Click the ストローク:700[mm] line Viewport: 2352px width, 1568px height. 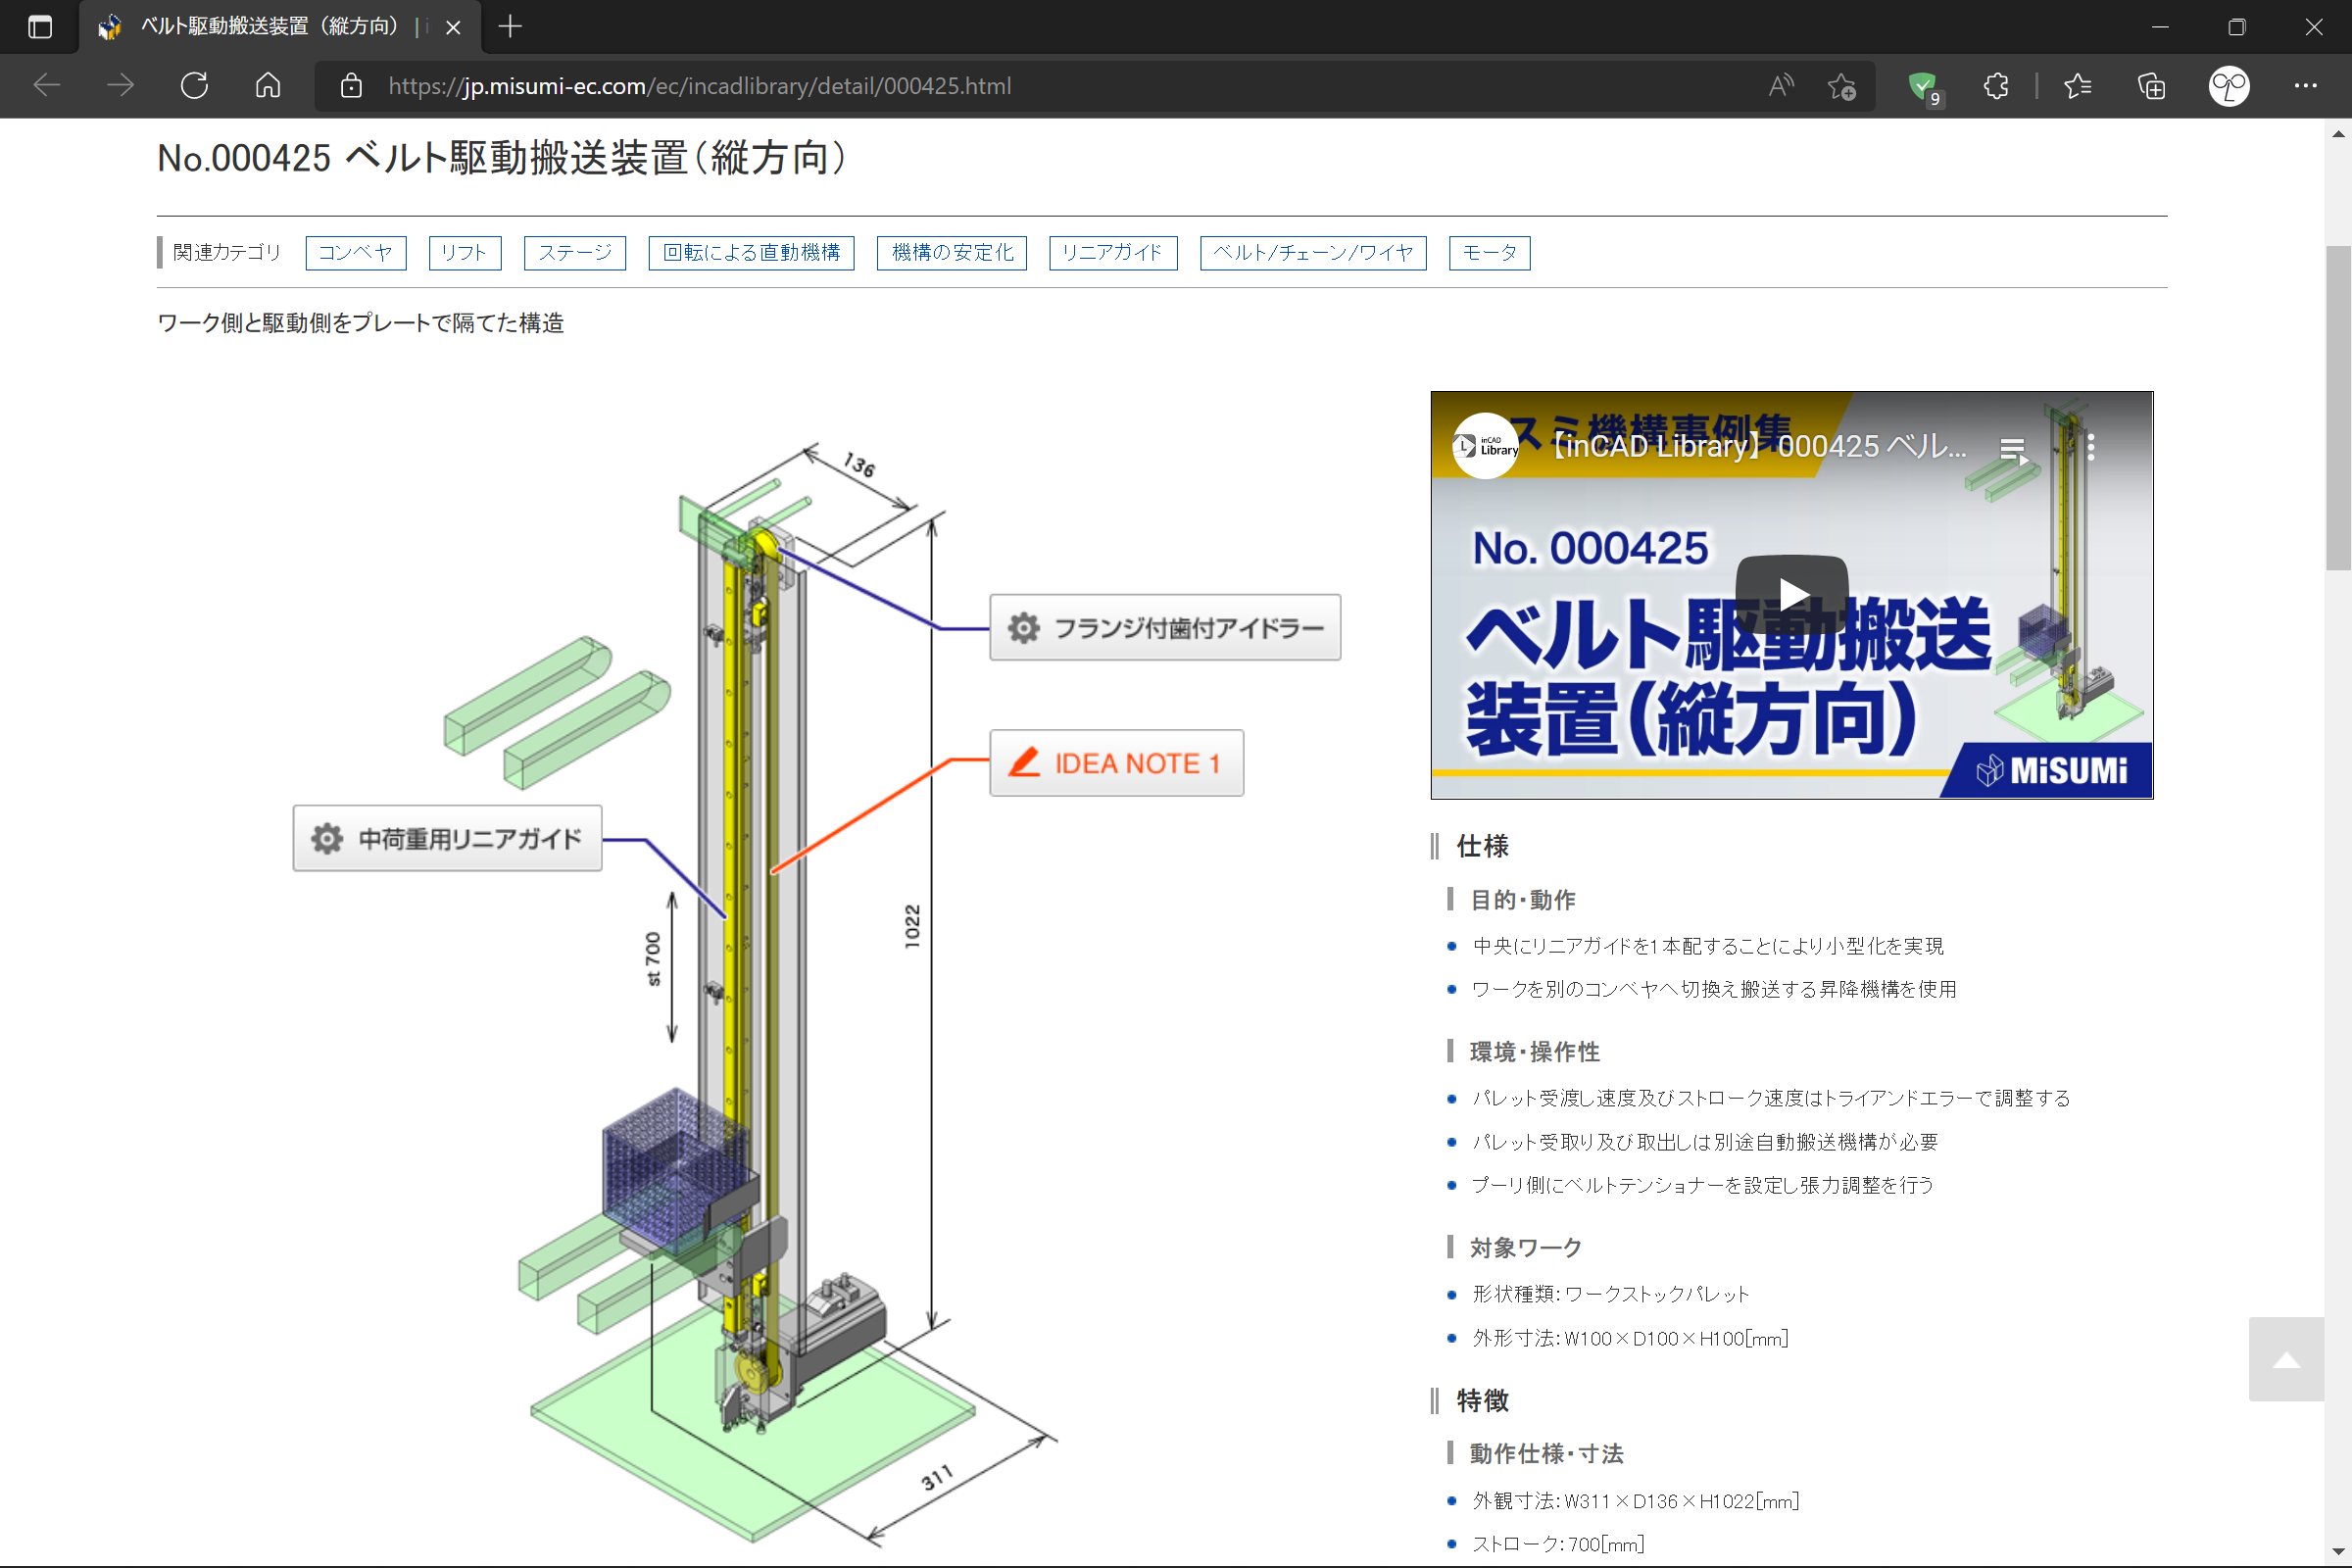(1558, 1544)
